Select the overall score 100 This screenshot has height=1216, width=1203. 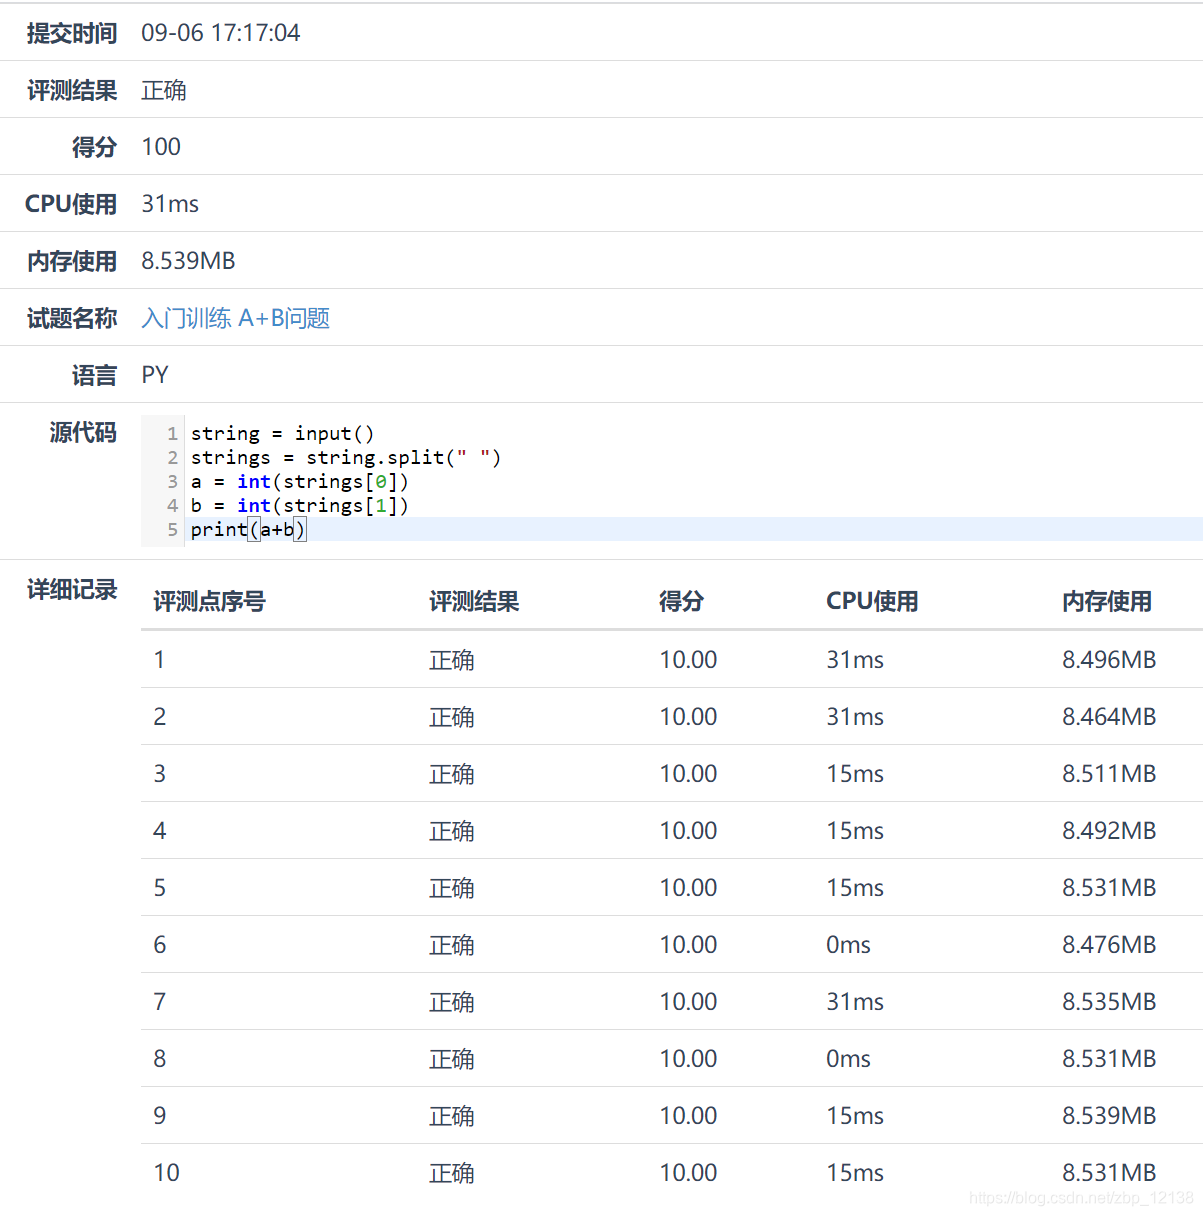(161, 147)
